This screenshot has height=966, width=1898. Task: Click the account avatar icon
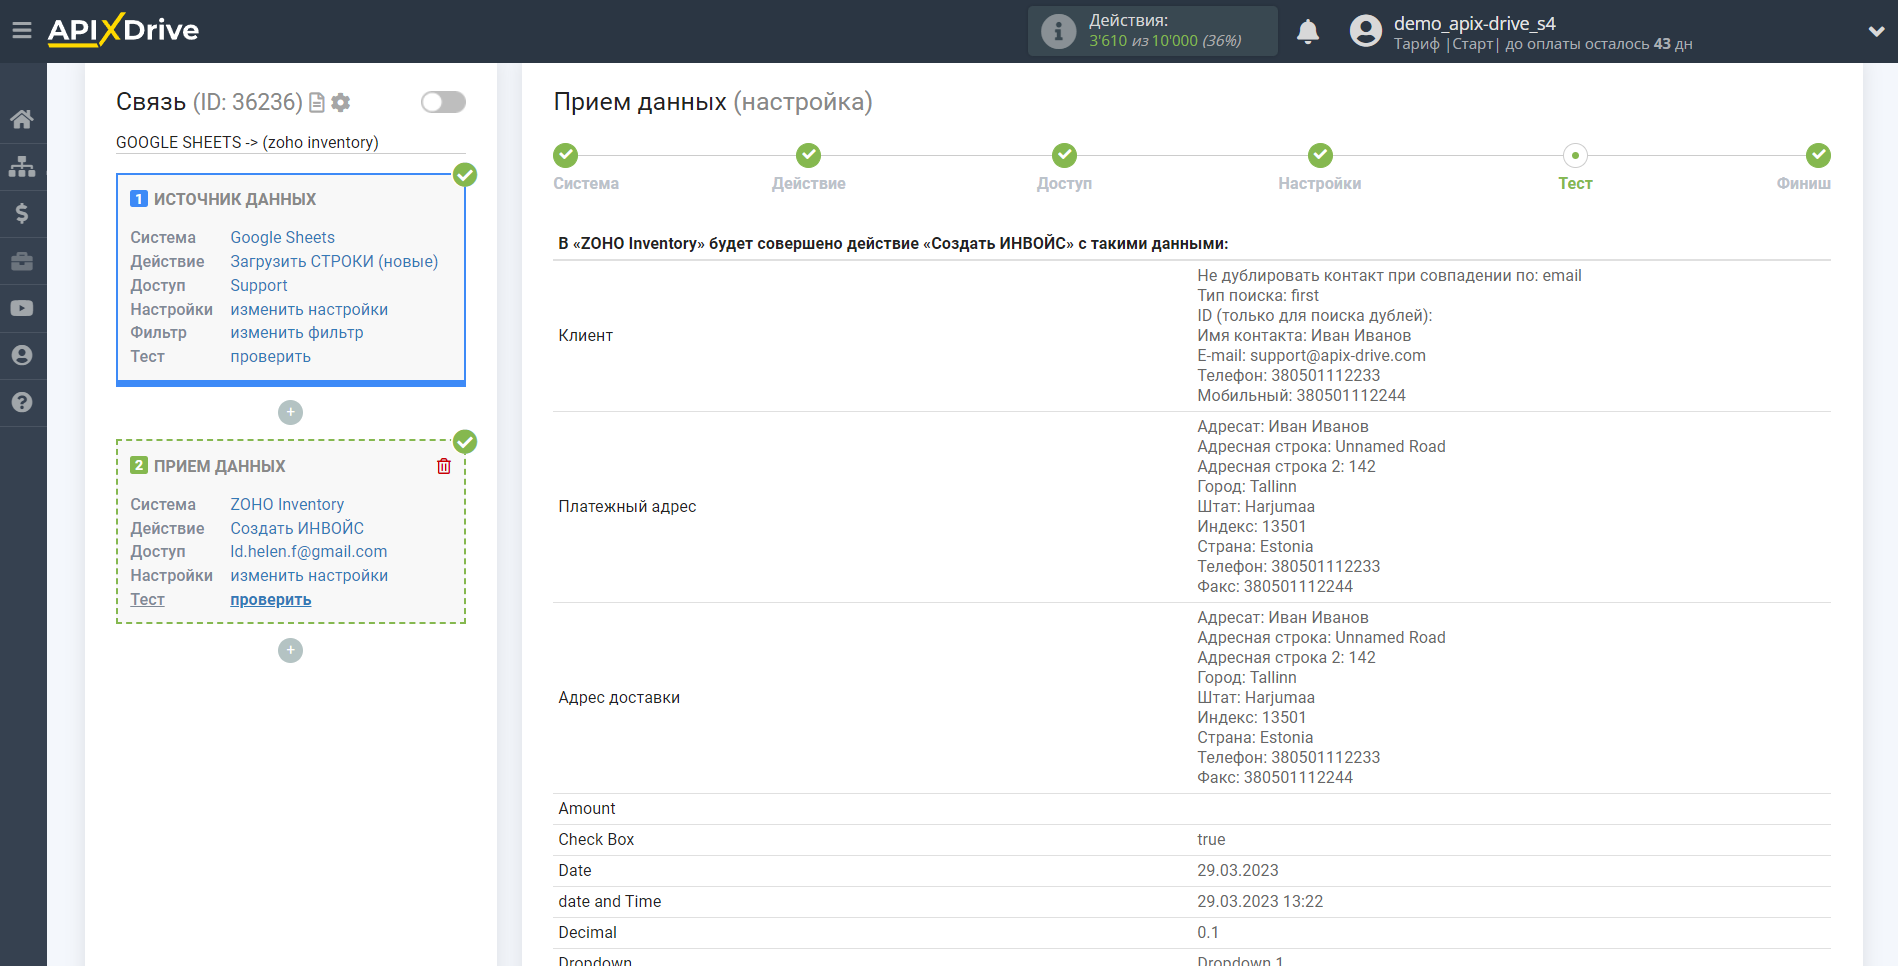(1366, 31)
